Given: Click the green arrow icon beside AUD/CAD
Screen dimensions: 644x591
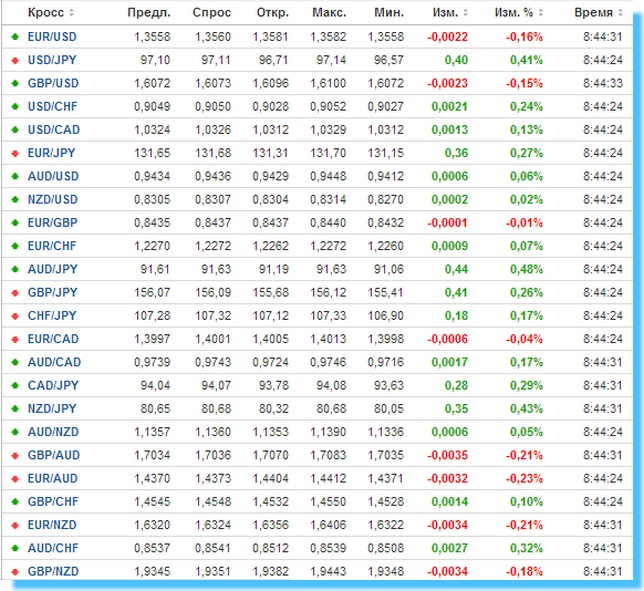Looking at the screenshot, I should (15, 362).
